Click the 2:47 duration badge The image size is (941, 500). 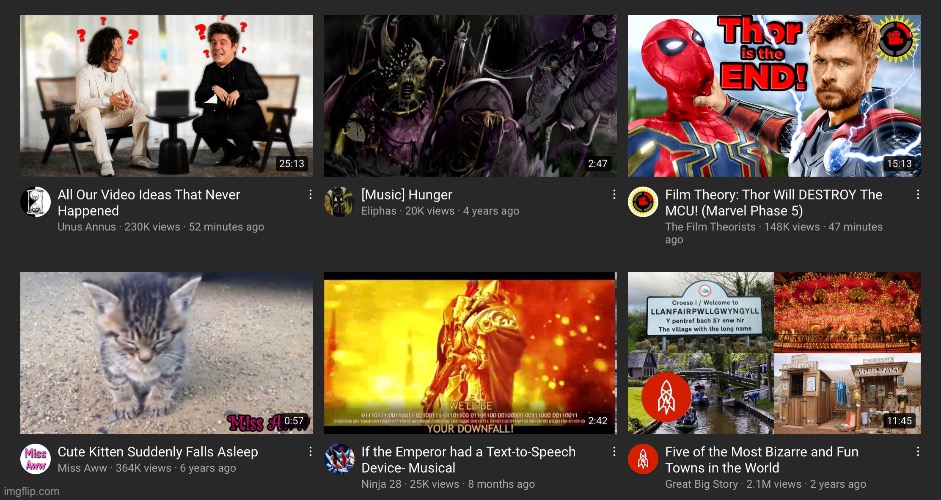tap(598, 163)
